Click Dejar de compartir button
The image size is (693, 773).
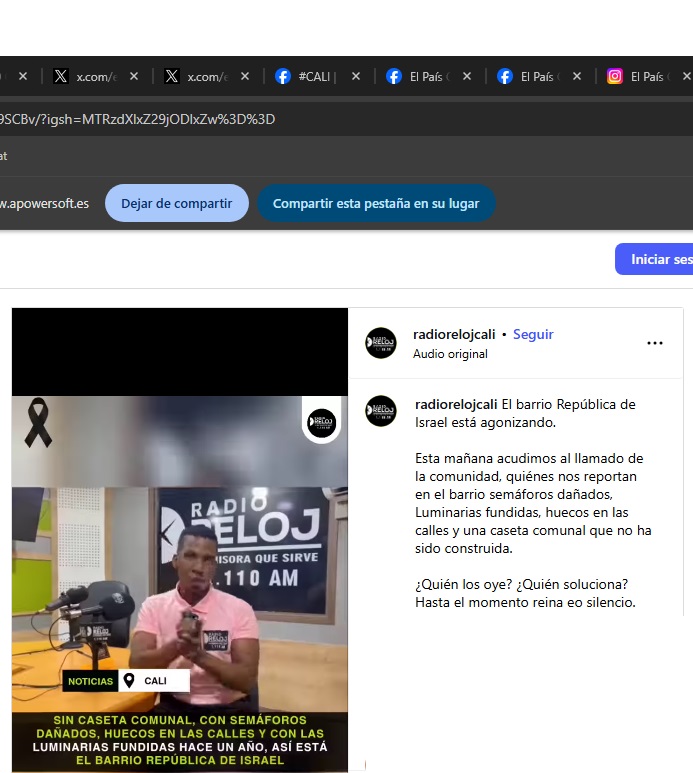[176, 203]
